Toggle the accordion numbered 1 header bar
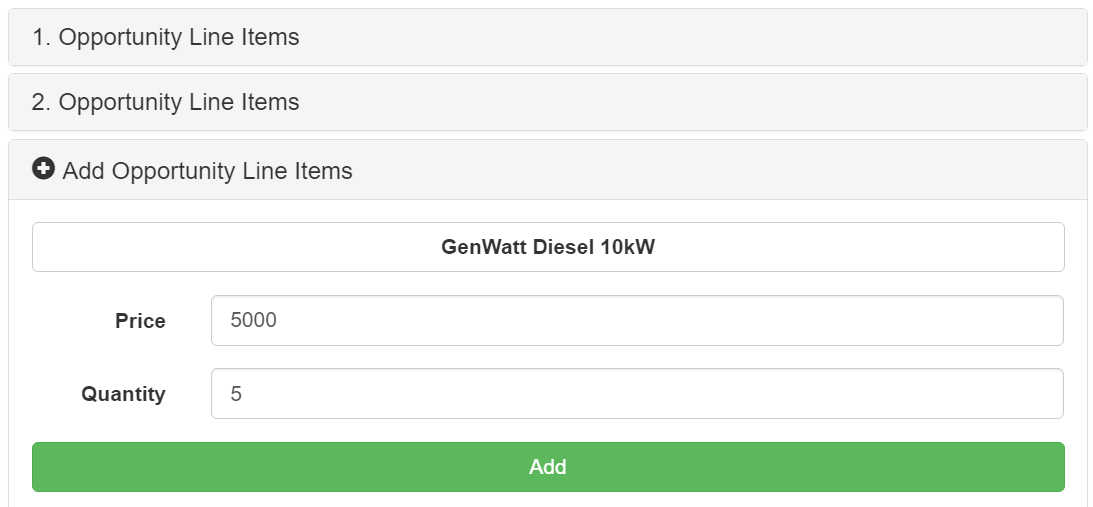 [547, 37]
